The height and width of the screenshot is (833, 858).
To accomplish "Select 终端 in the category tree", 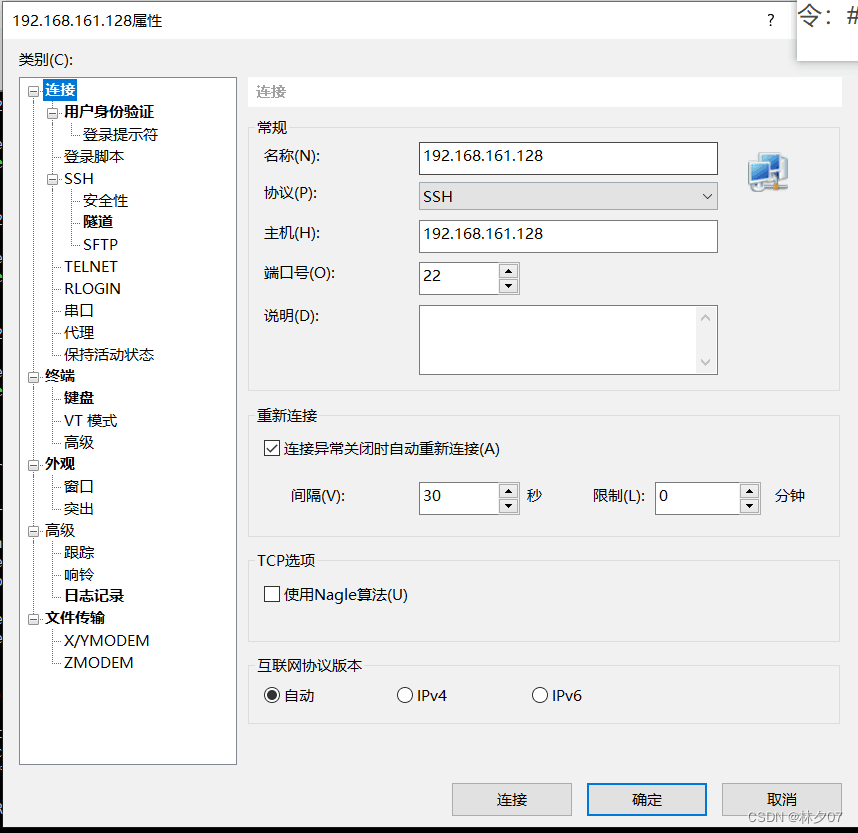I will point(60,376).
